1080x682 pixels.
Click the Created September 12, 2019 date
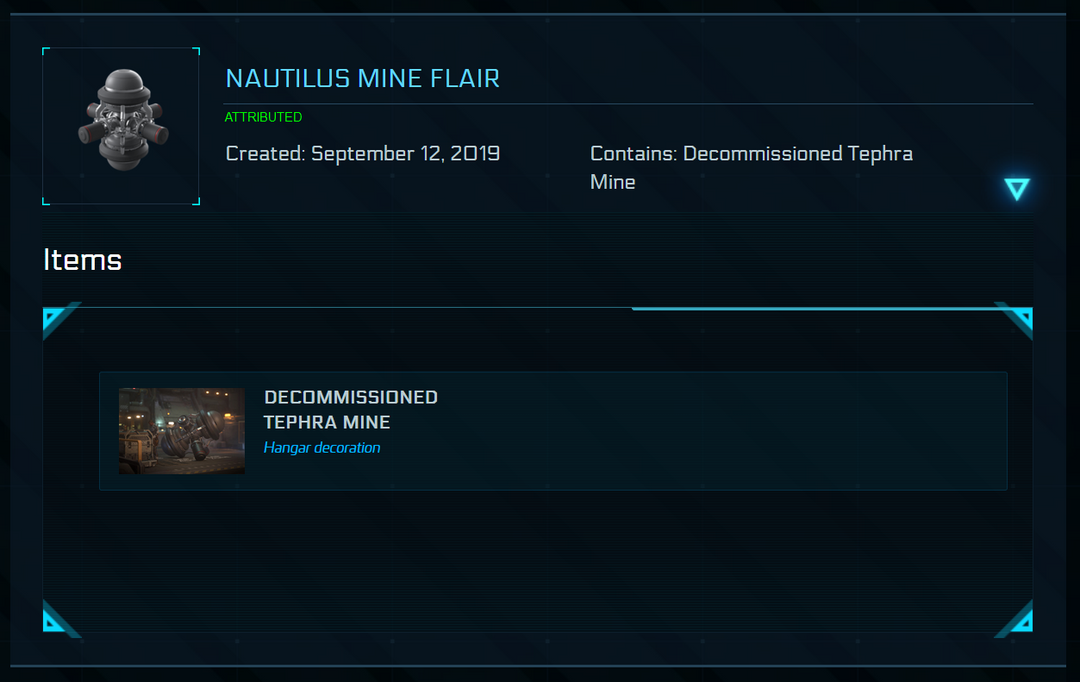pyautogui.click(x=362, y=154)
